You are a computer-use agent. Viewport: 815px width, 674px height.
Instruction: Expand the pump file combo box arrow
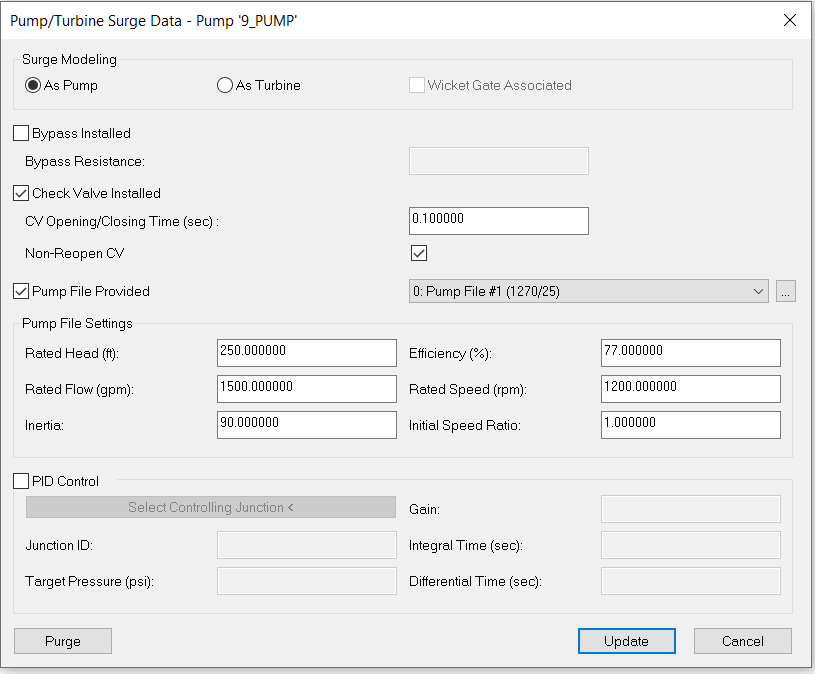[757, 291]
